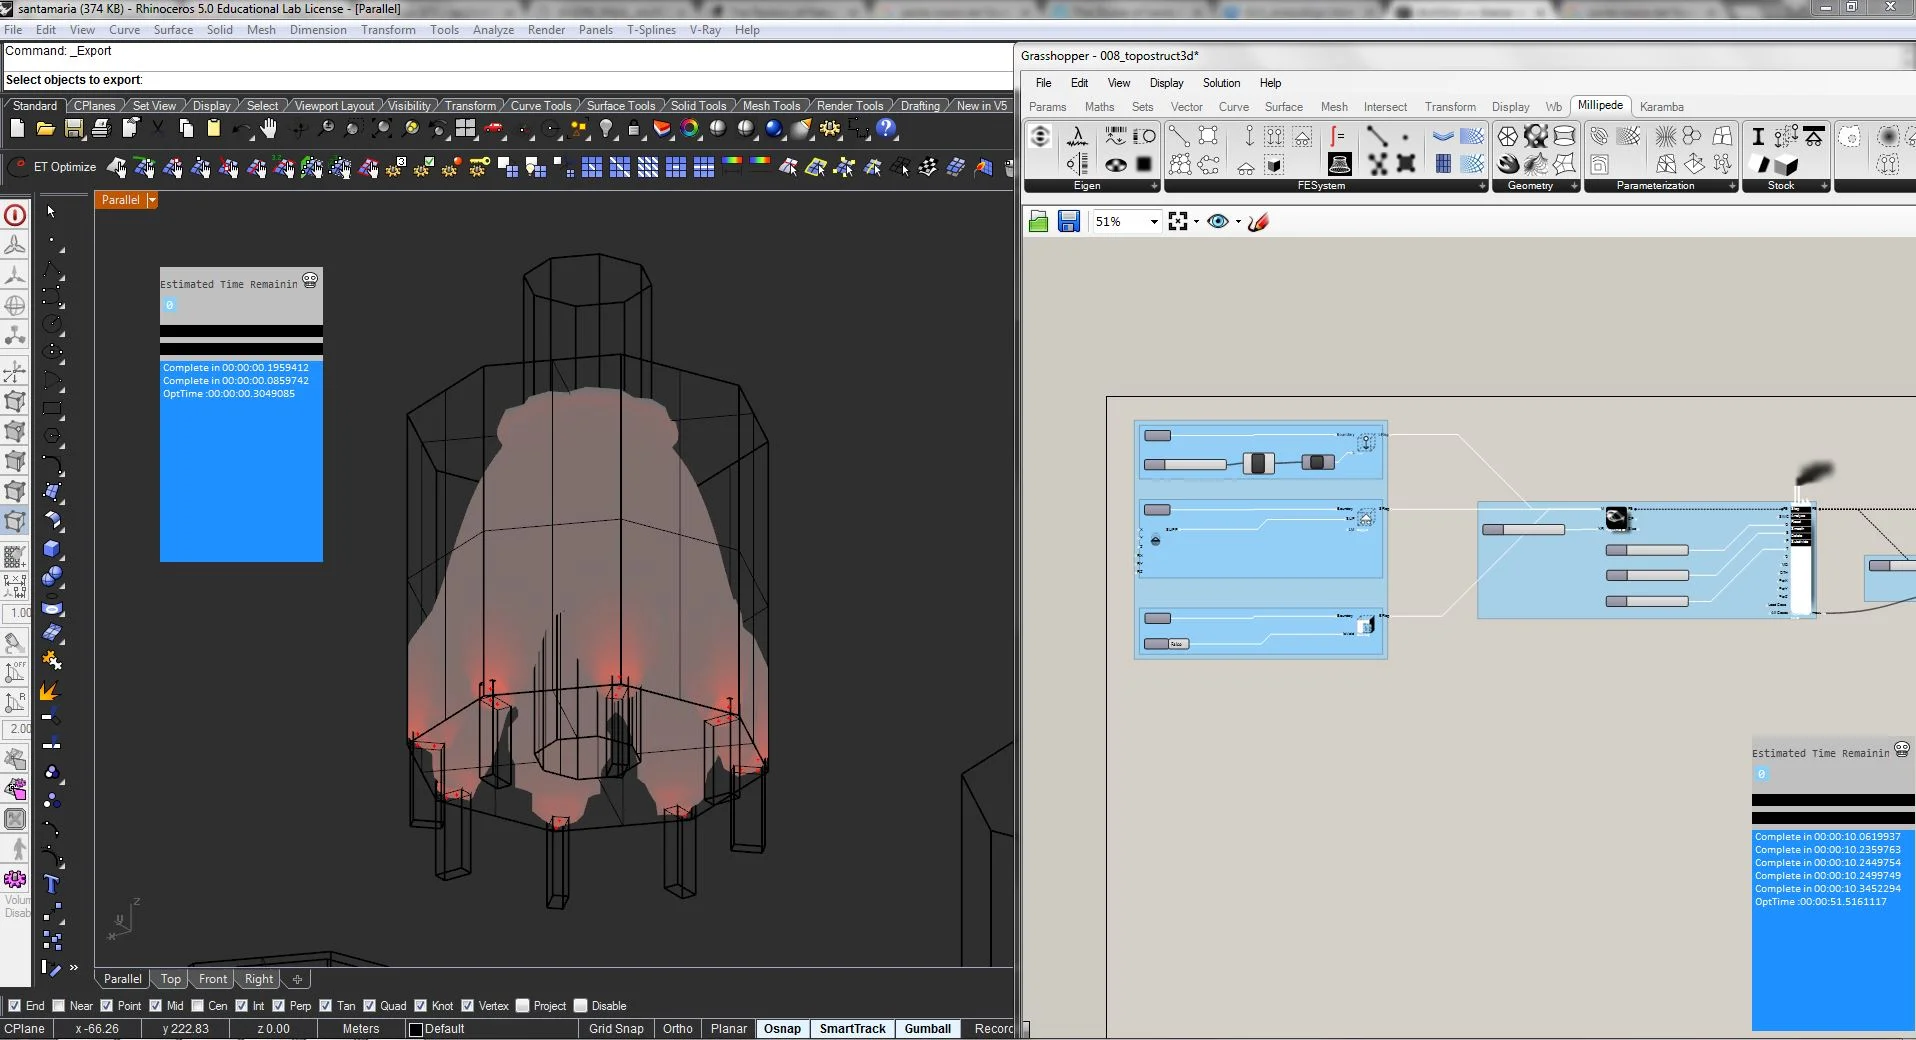Click the Pan hand icon in Rhino toolbar

coord(268,129)
